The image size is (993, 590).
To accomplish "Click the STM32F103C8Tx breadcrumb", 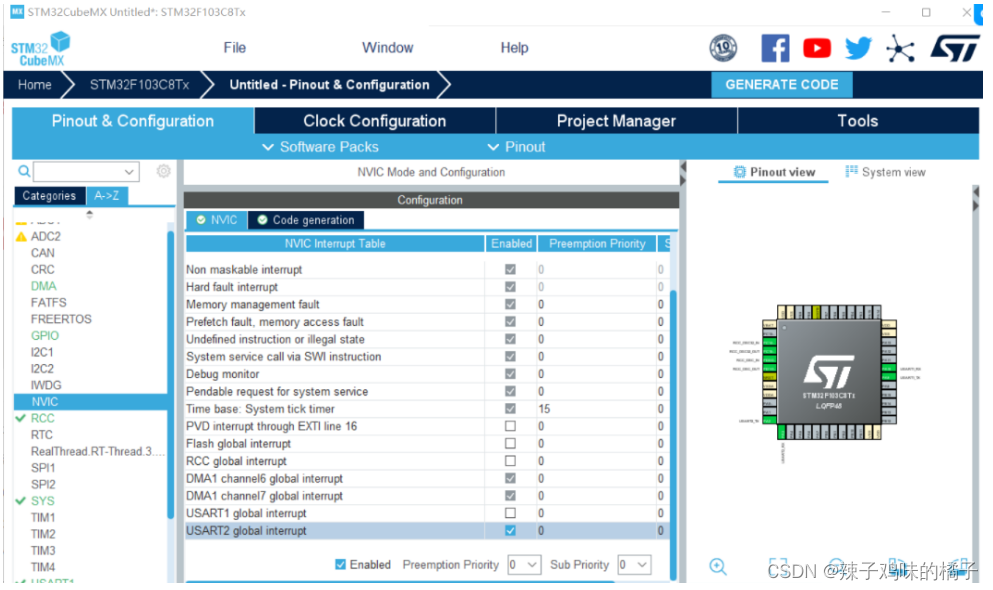I will point(139,85).
